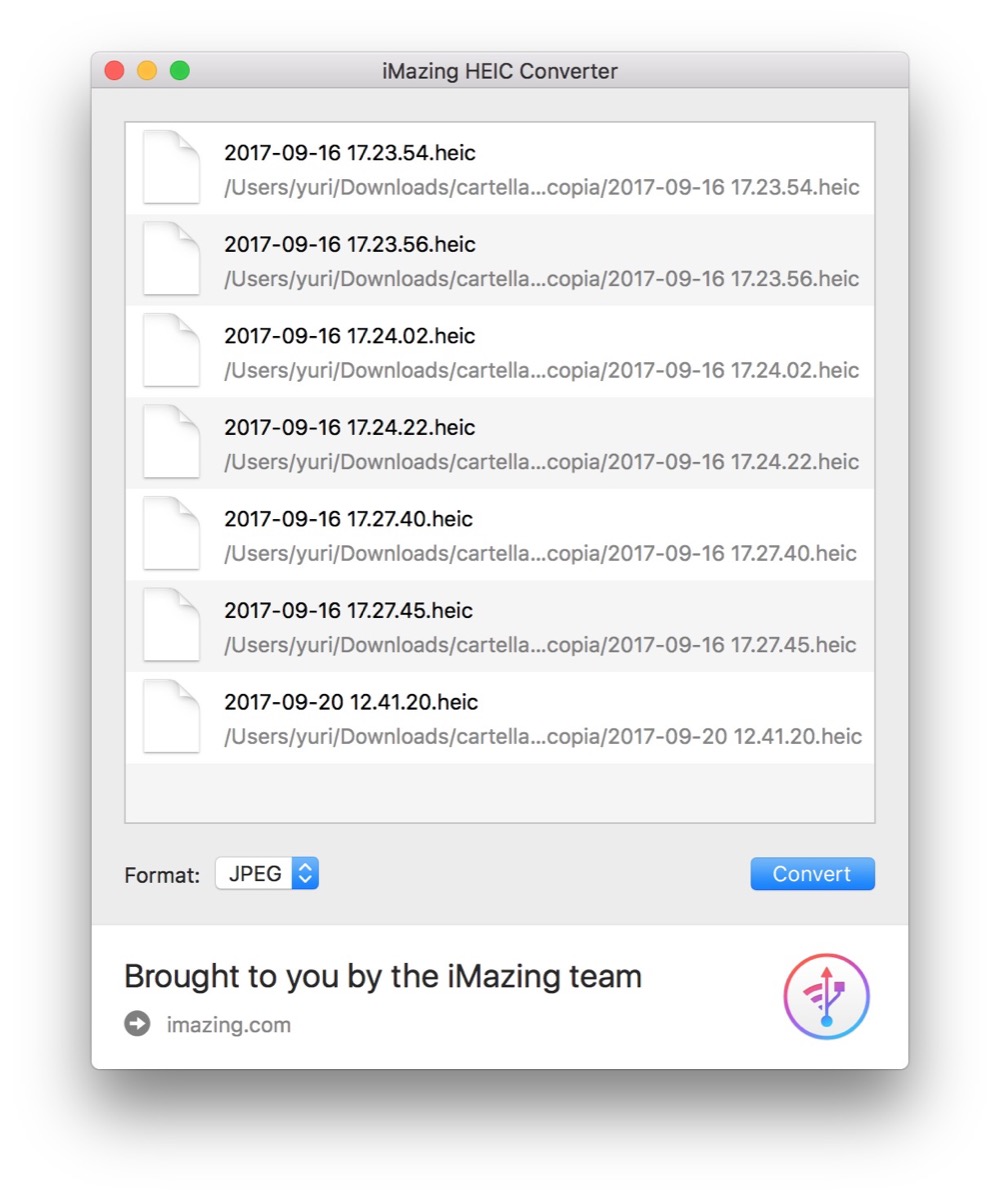Click the file icon for 2017-09-16 17.23.54.heic
This screenshot has height=1200, width=1000.
171,167
